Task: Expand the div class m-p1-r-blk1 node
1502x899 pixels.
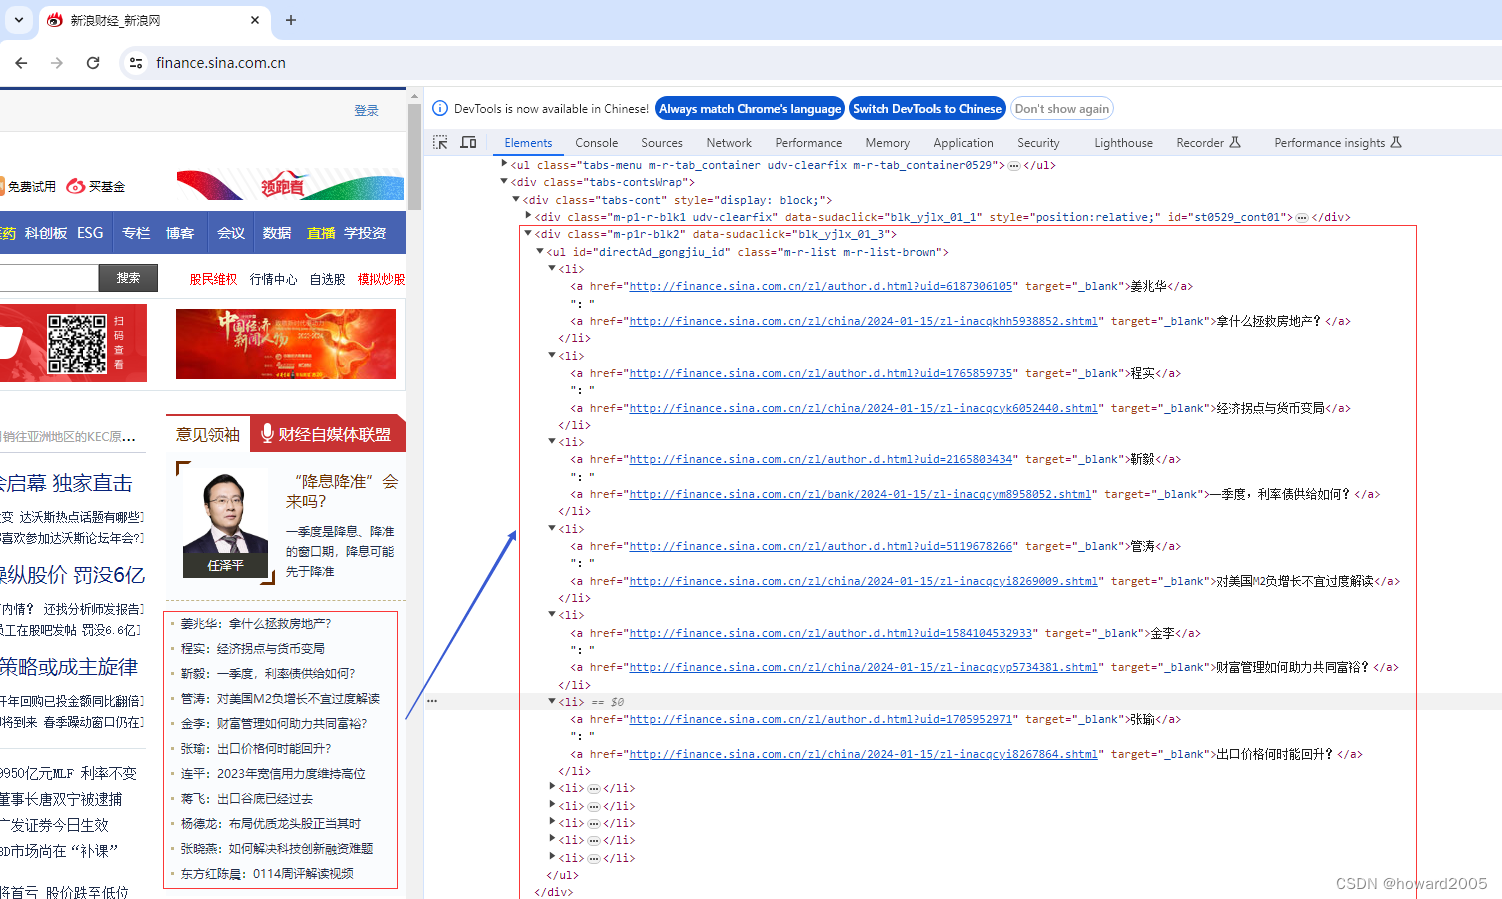Action: pyautogui.click(x=528, y=216)
